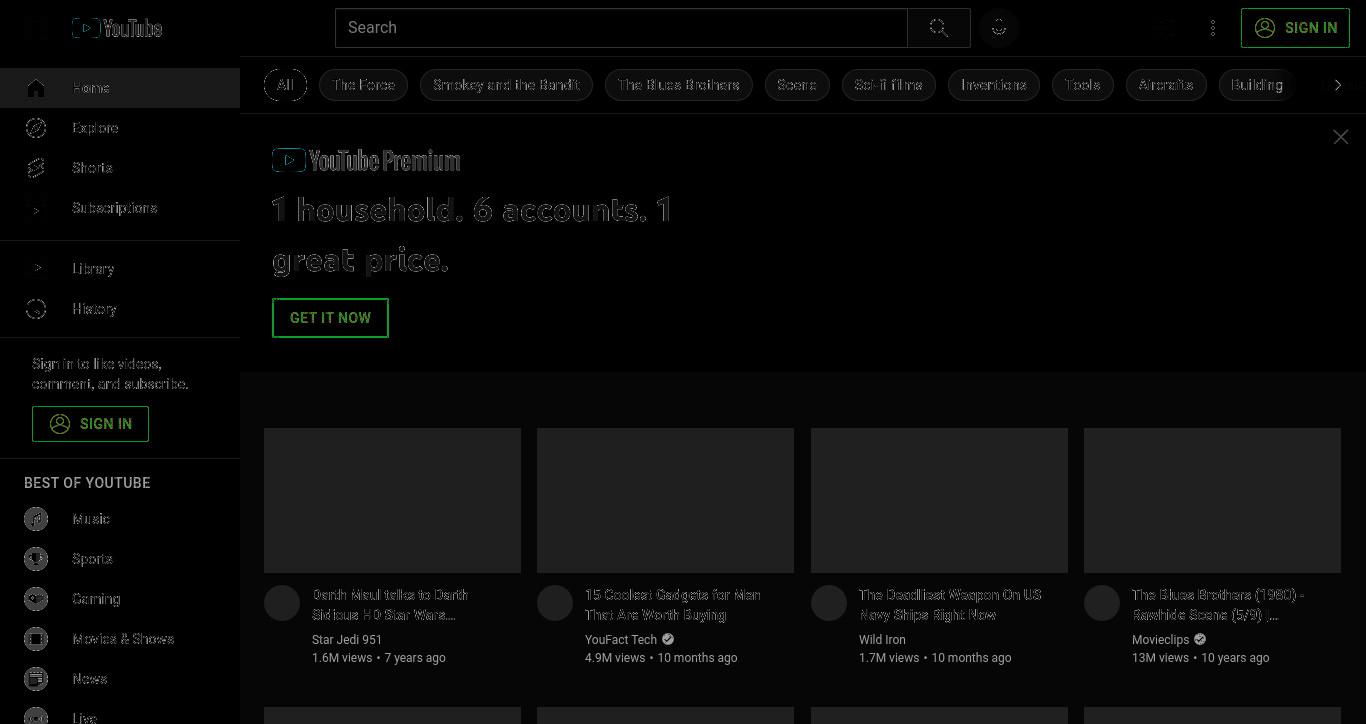Click the Movies & Shows label
1366x724 pixels.
[x=123, y=639]
